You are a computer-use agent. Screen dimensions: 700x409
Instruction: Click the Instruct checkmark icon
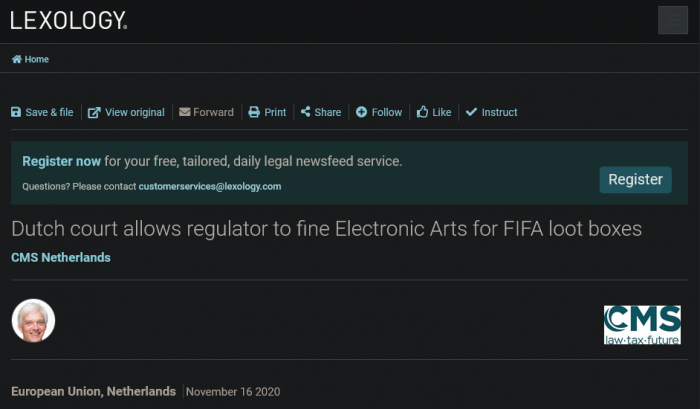(x=472, y=112)
